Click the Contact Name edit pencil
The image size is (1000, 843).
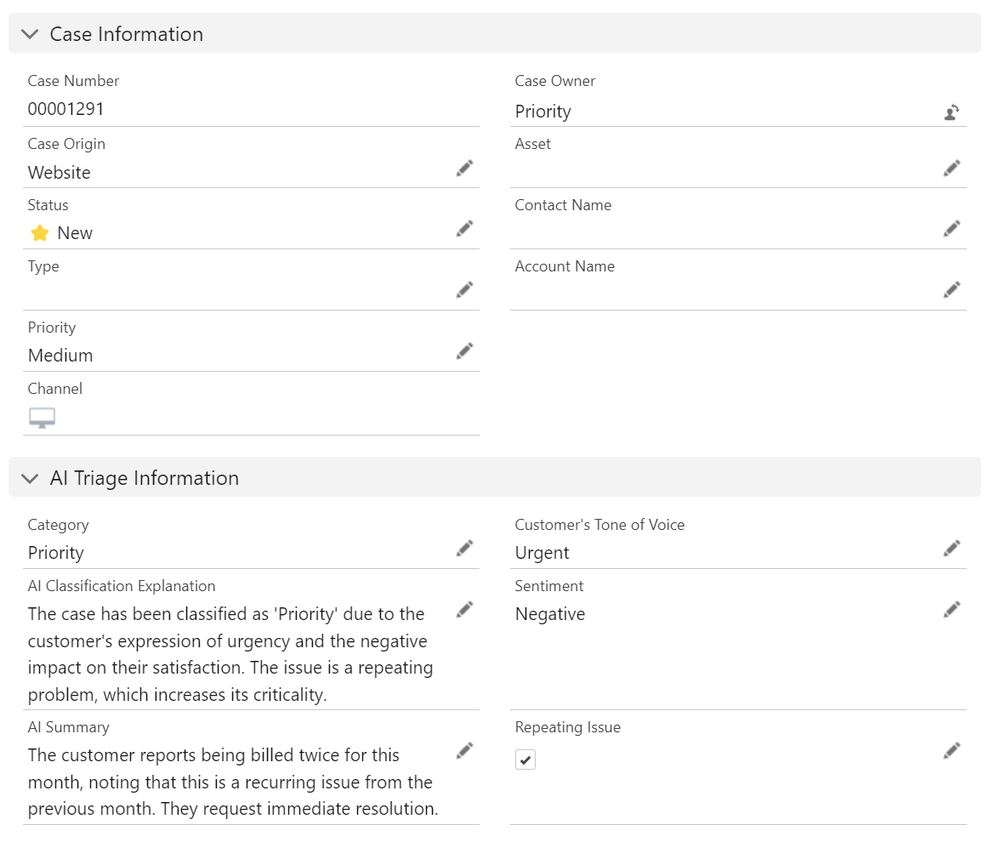952,229
